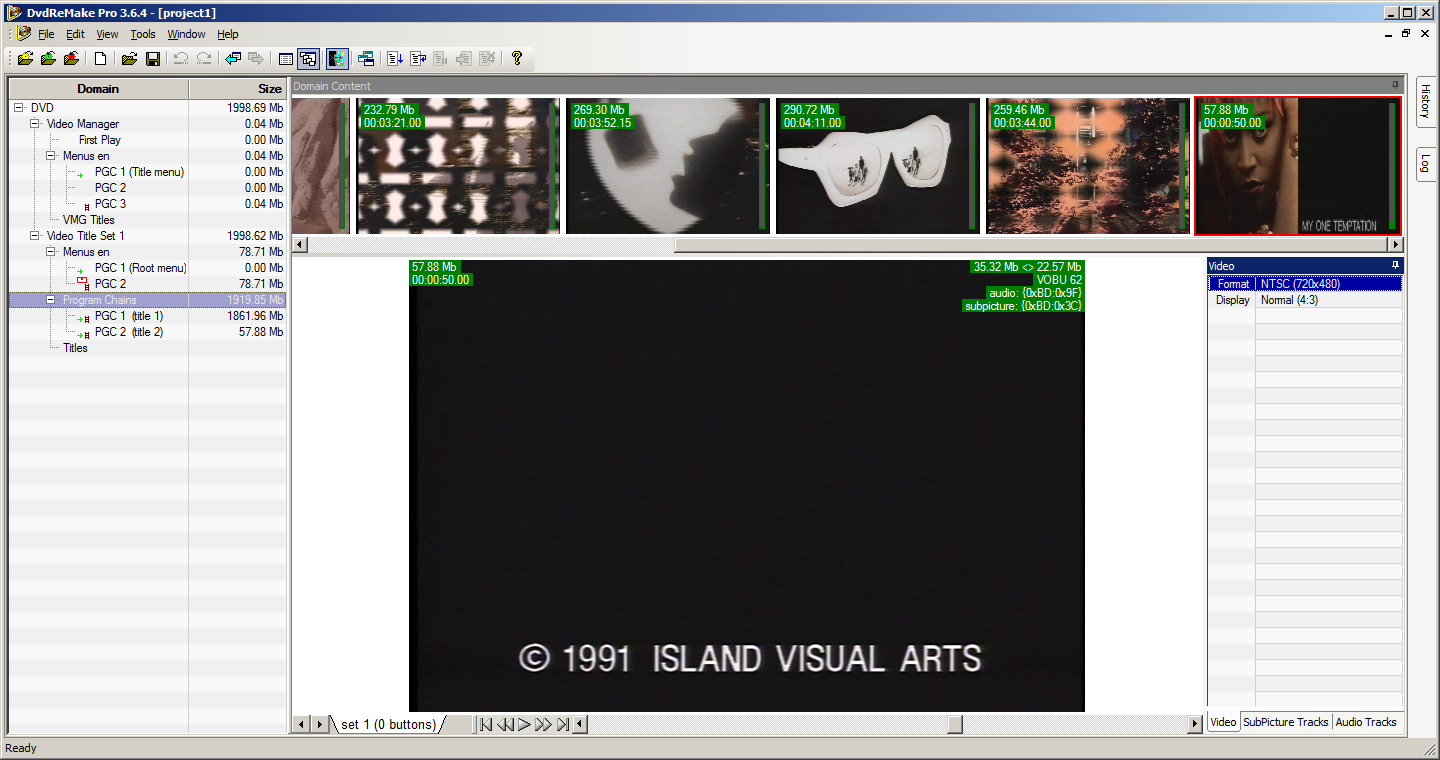Image resolution: width=1440 pixels, height=760 pixels.
Task: Open the History side tab
Action: [1426, 101]
